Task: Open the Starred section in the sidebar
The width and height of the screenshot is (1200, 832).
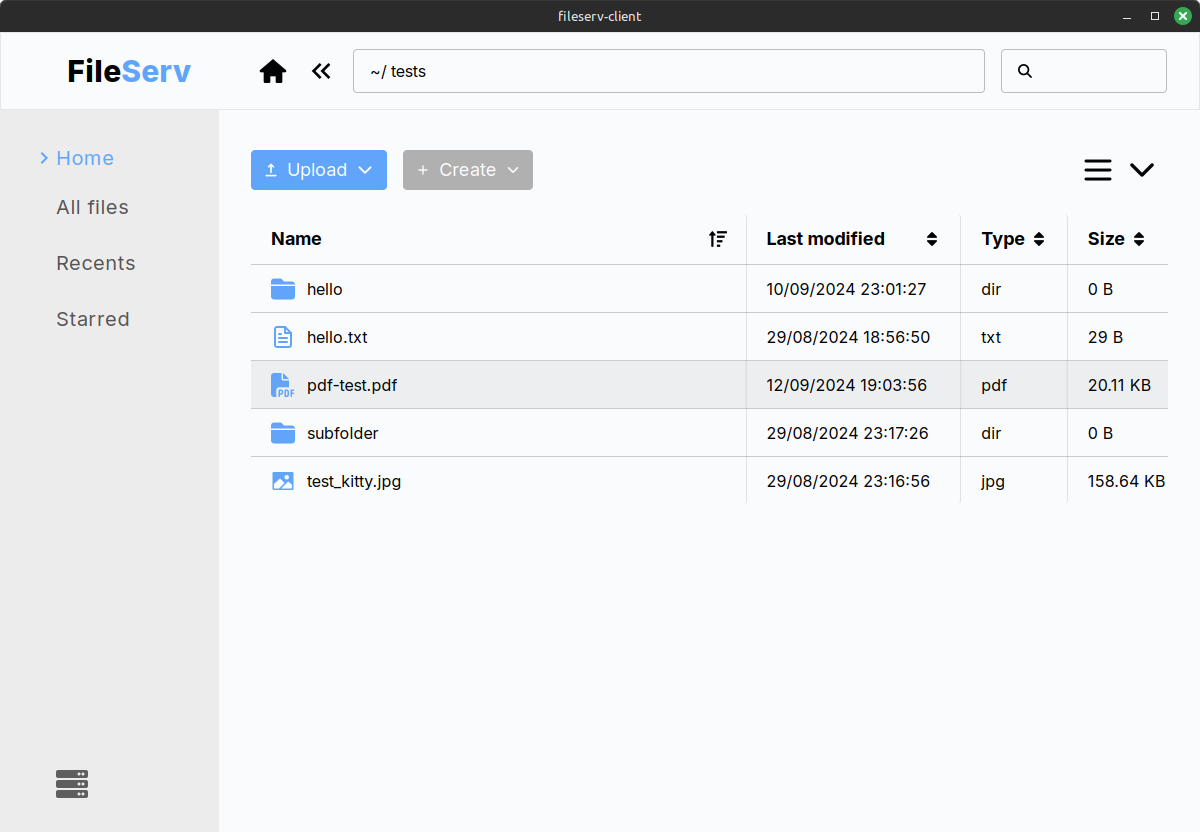Action: click(92, 318)
